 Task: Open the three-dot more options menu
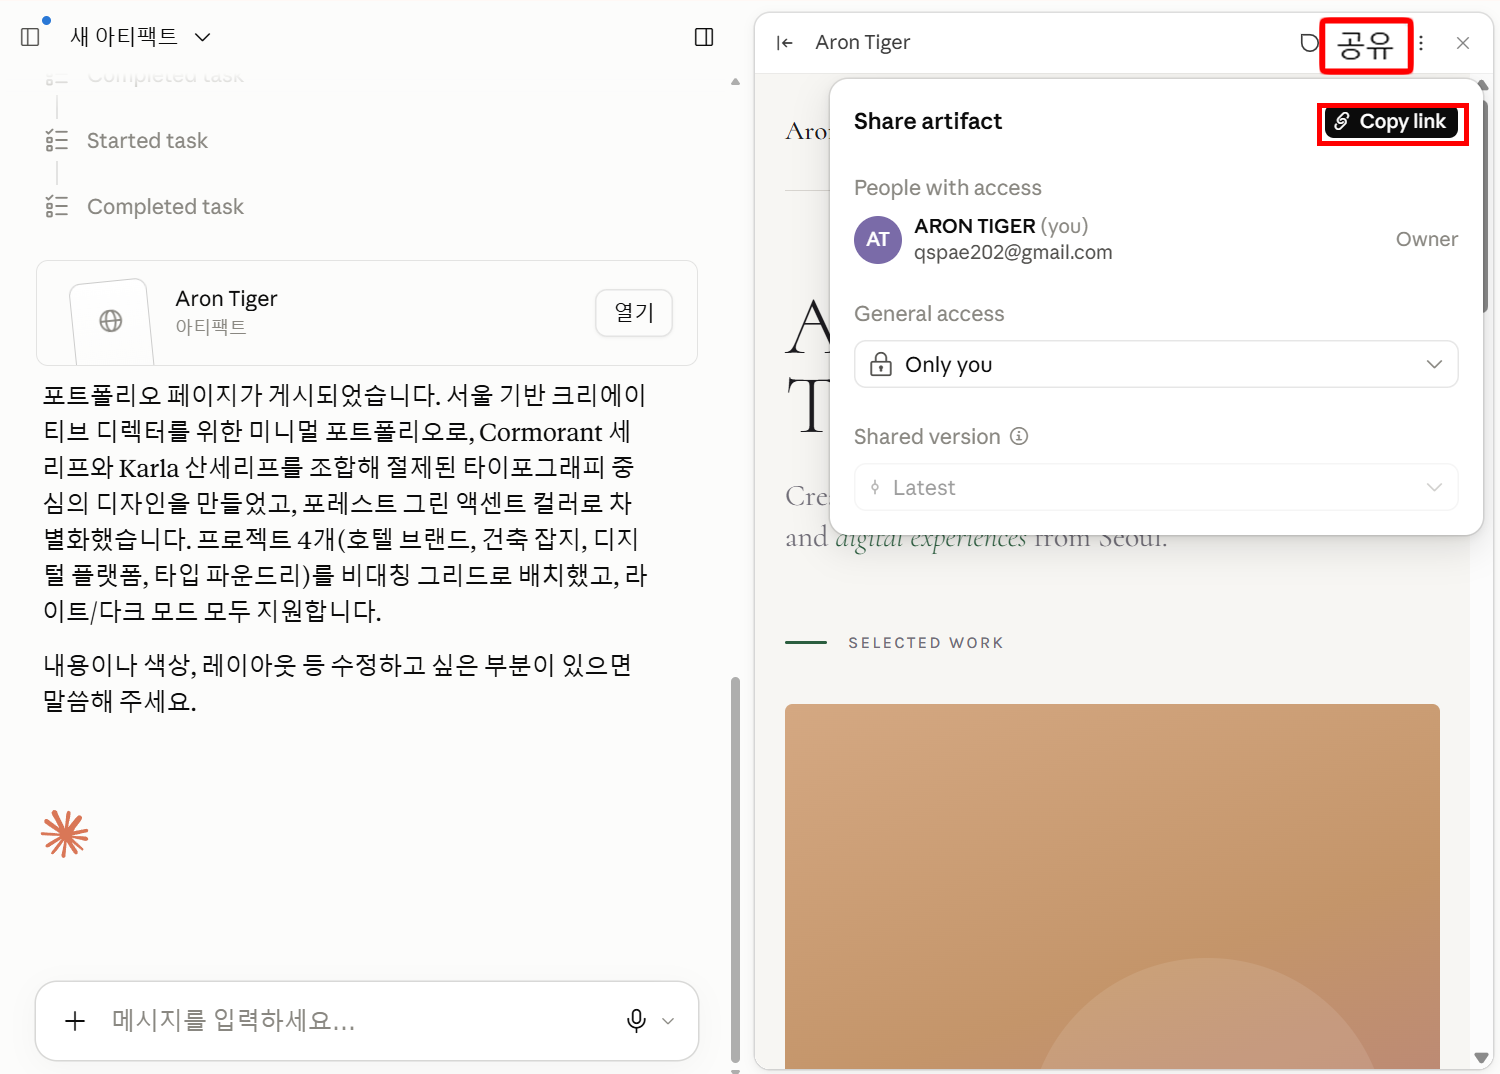(1421, 43)
